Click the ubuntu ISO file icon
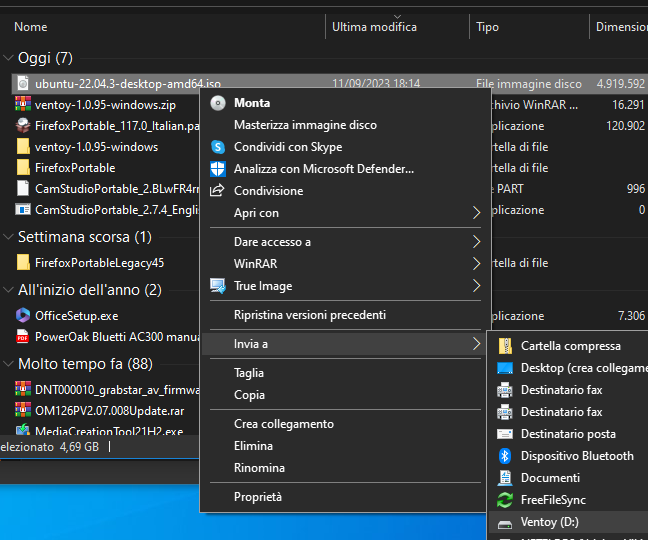Screen dimensions: 648x540 tap(23, 83)
